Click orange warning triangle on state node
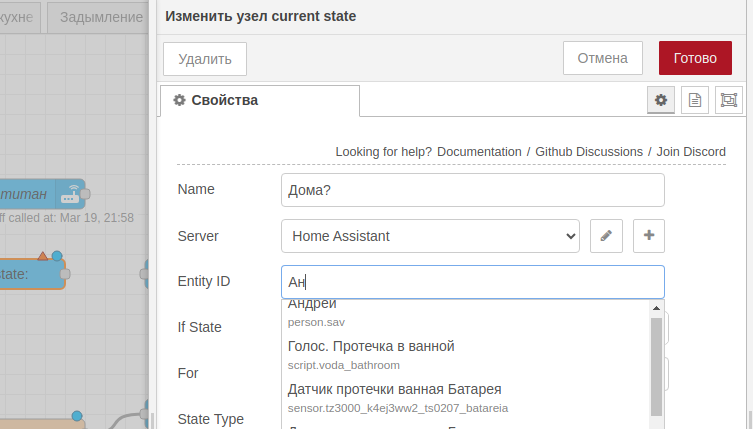The height and width of the screenshot is (429, 753). coord(42,256)
